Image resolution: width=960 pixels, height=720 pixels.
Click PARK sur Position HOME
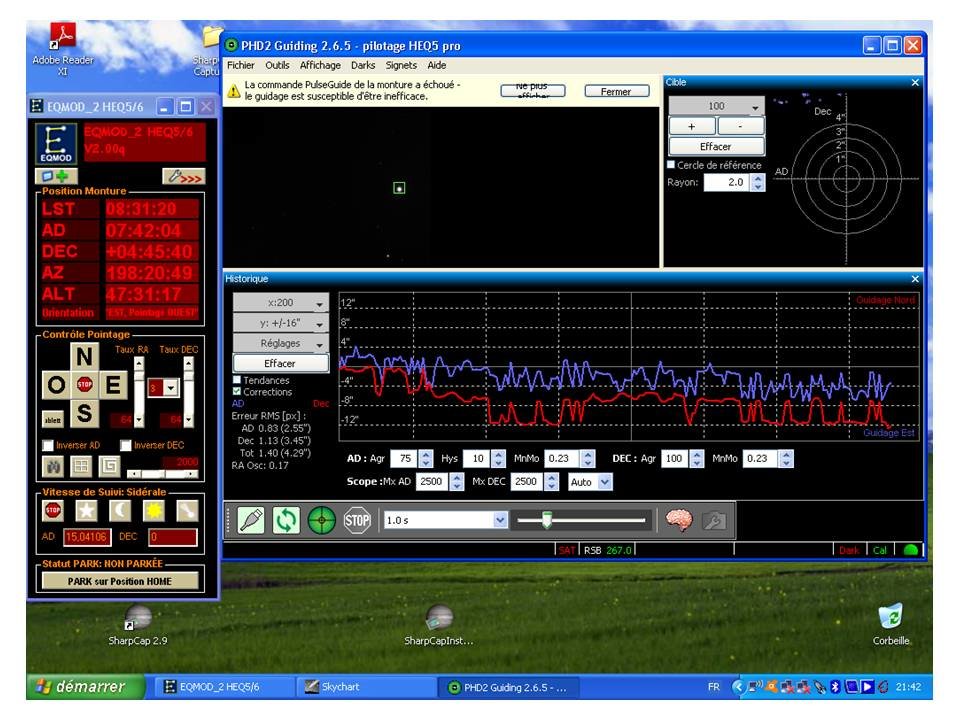point(119,581)
